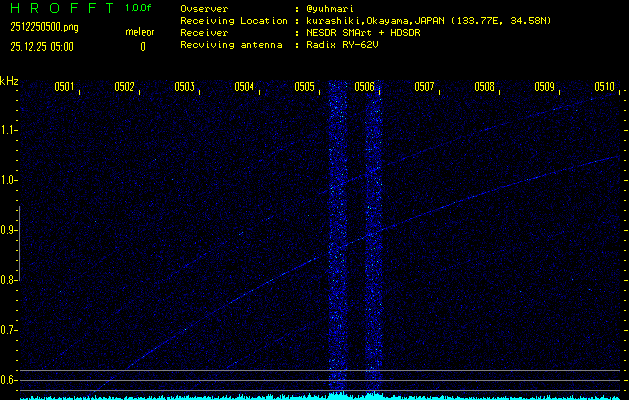This screenshot has width=629, height=400.
Task: Click the 1.0 kHz axis label
Action: (x=9, y=180)
